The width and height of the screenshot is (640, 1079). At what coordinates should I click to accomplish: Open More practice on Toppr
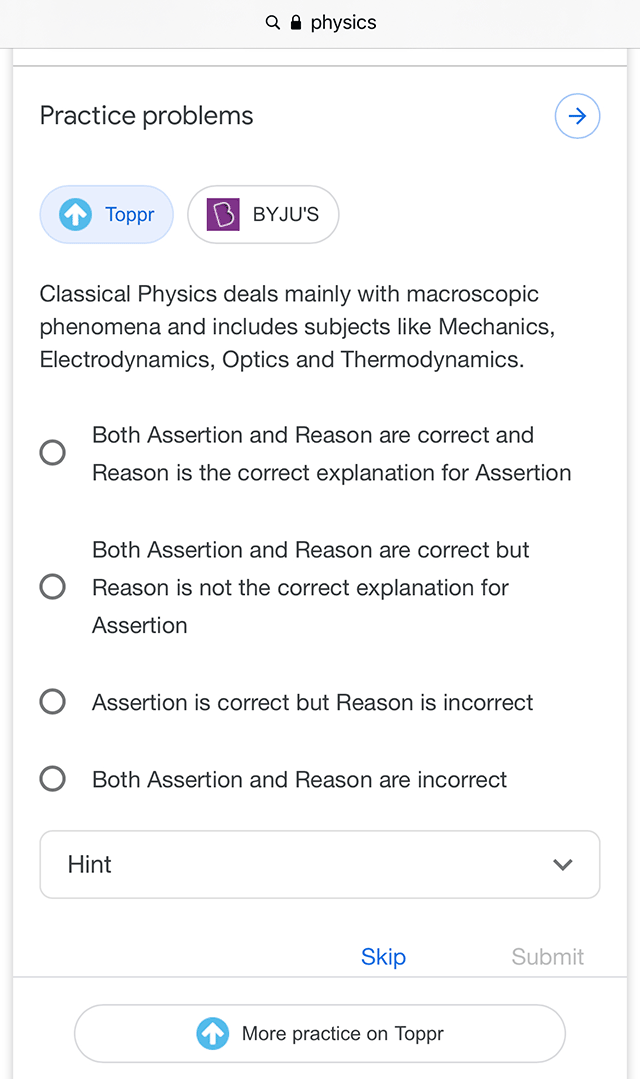[319, 1033]
